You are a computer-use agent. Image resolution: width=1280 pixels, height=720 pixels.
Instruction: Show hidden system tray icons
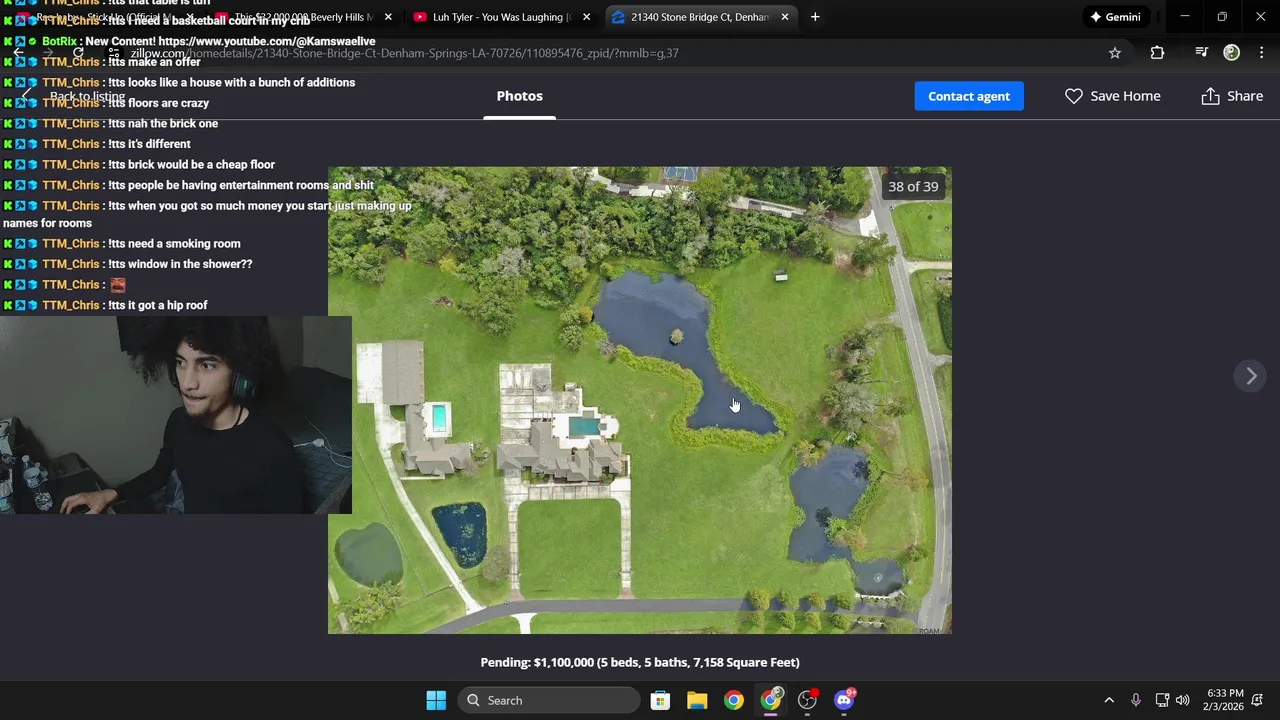(x=1109, y=700)
